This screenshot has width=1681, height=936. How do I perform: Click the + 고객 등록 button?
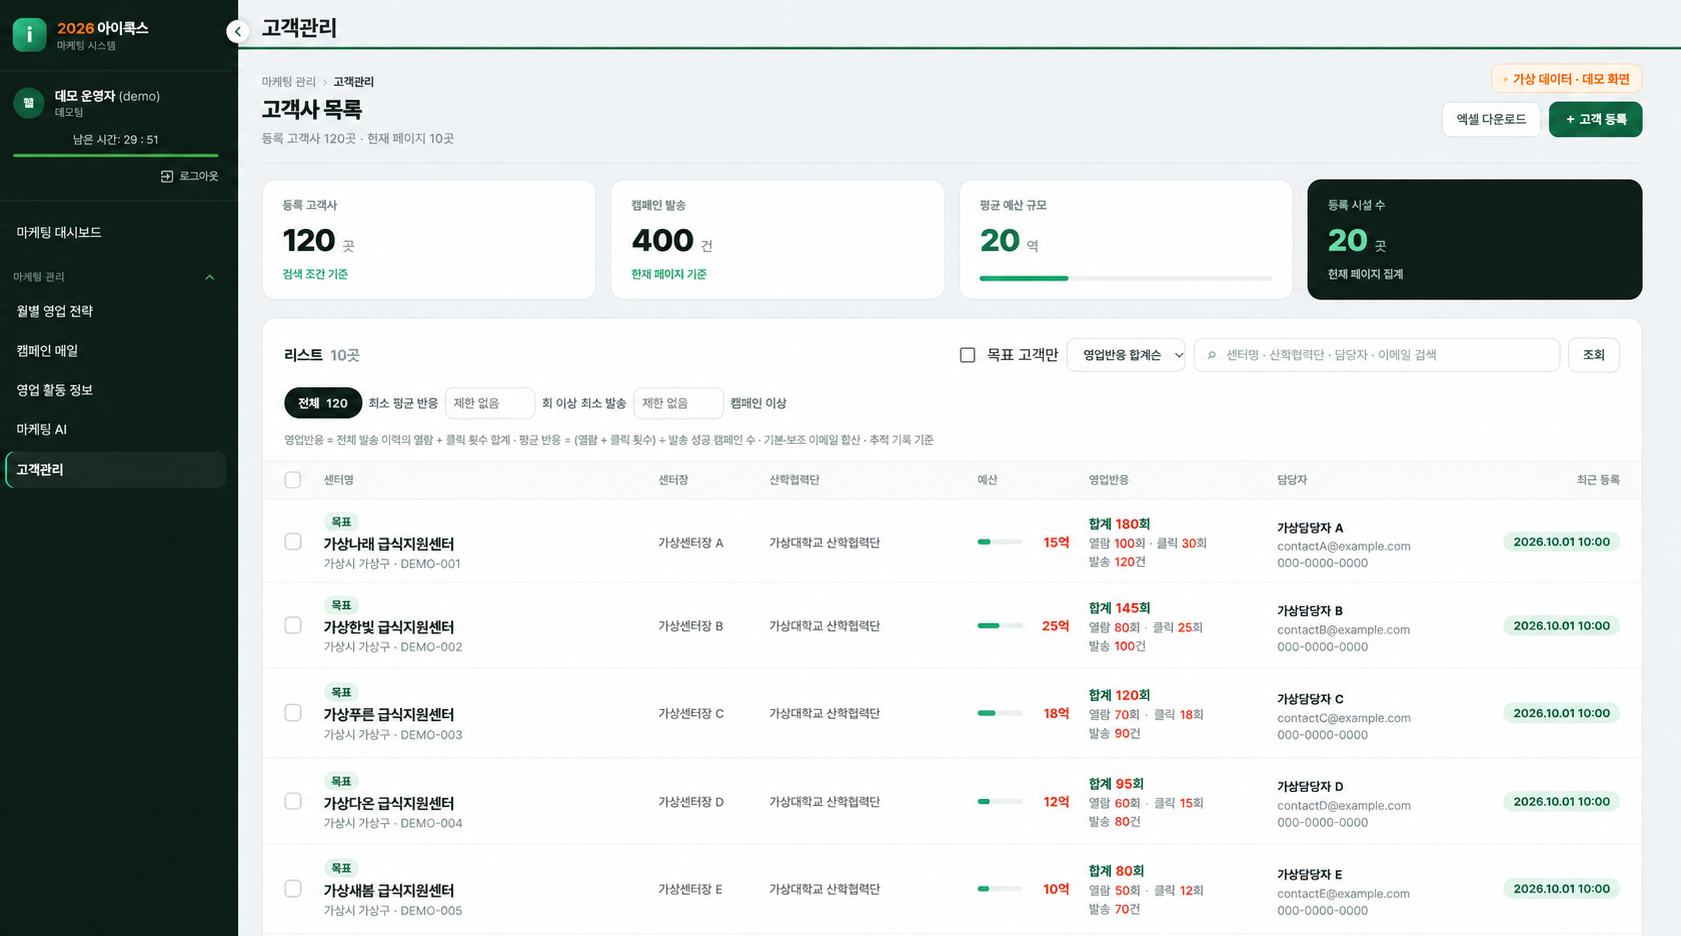pos(1595,119)
